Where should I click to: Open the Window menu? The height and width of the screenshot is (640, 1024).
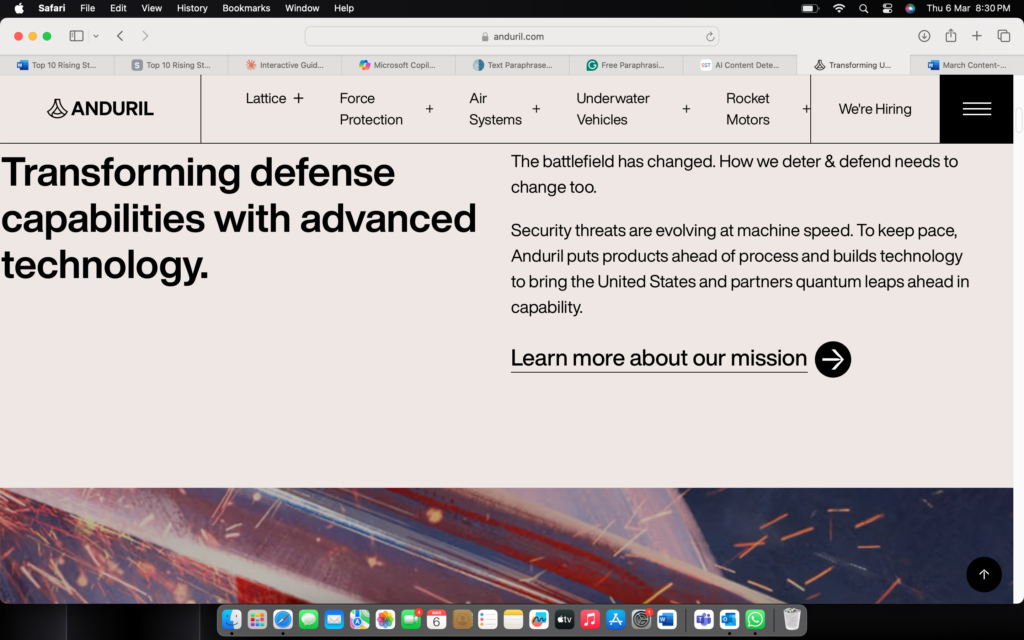click(302, 8)
